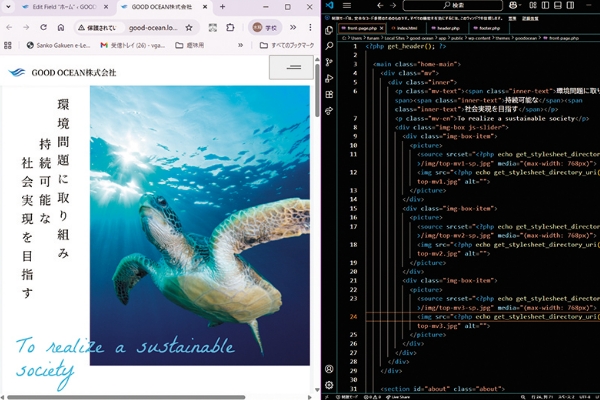Open the VS Code Explorer view
Viewport: 600px width, 400px height.
pos(329,29)
